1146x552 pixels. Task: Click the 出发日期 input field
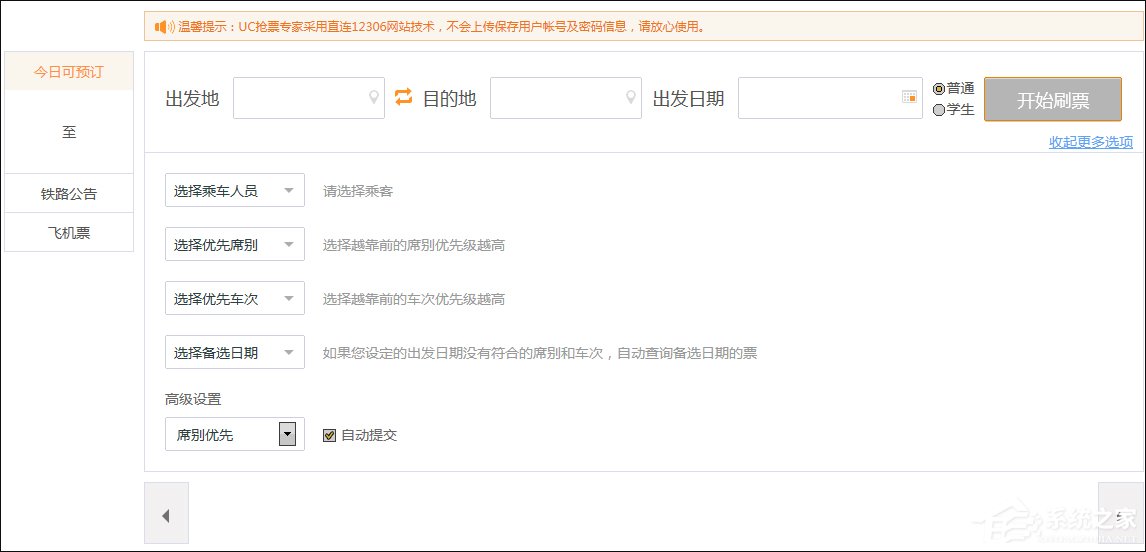830,98
